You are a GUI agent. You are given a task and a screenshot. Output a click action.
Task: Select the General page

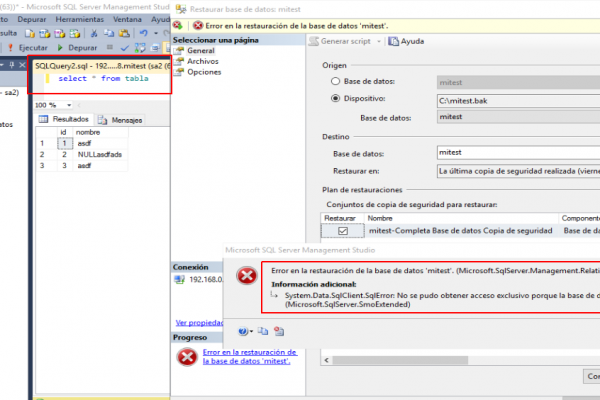201,51
